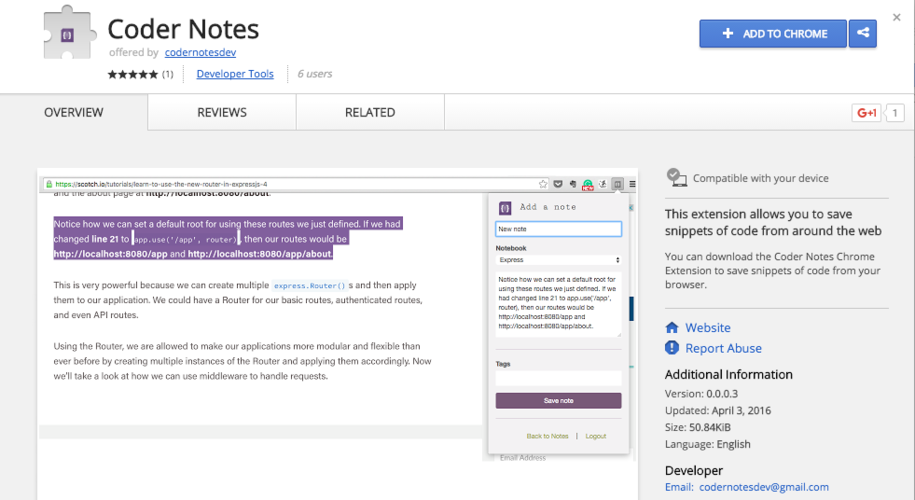Click the Coder Notes extension icon in screenshot toolbar
915x500 pixels.
pos(617,184)
